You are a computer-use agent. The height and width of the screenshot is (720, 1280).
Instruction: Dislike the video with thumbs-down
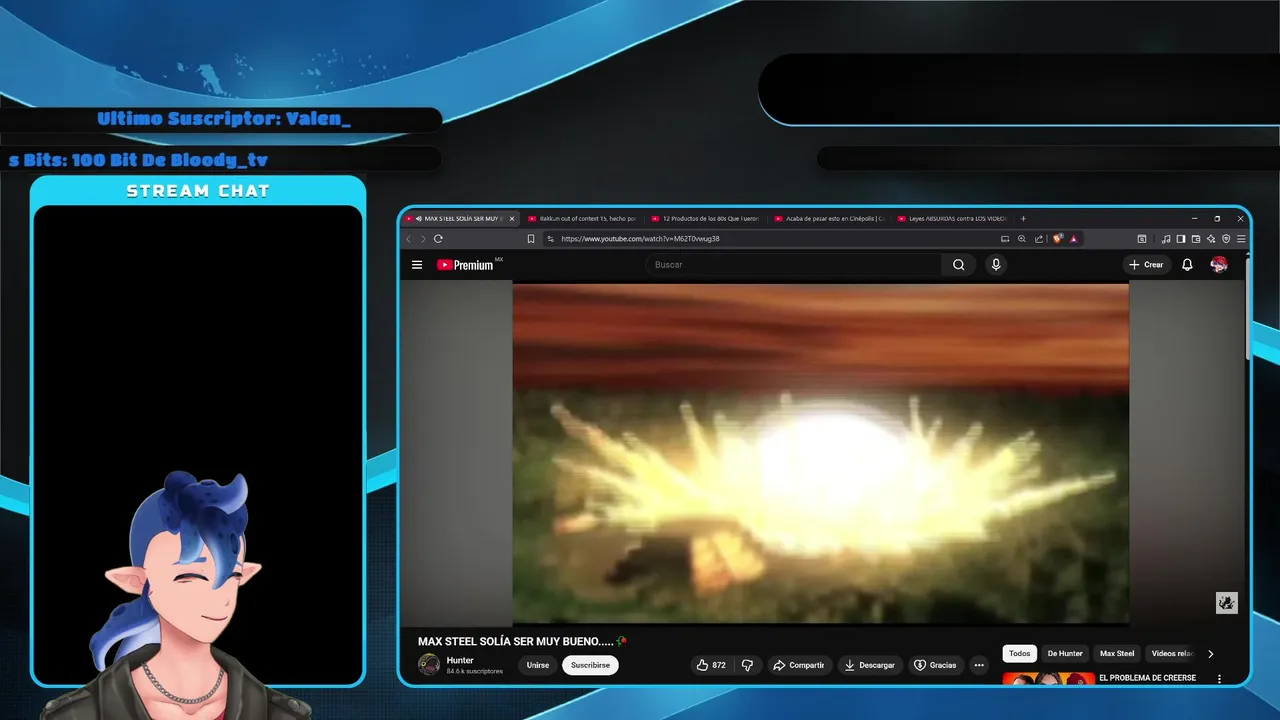point(747,665)
